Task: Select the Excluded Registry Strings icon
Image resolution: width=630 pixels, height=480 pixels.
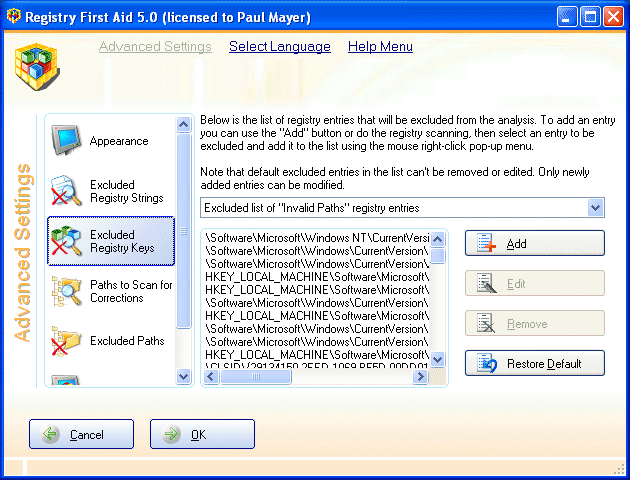Action: pyautogui.click(x=68, y=191)
